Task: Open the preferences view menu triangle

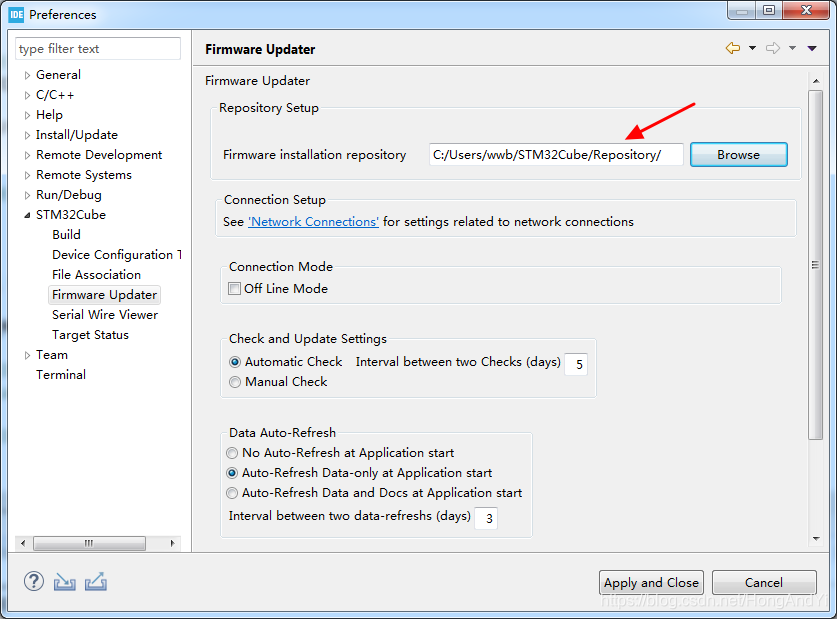Action: coord(812,49)
